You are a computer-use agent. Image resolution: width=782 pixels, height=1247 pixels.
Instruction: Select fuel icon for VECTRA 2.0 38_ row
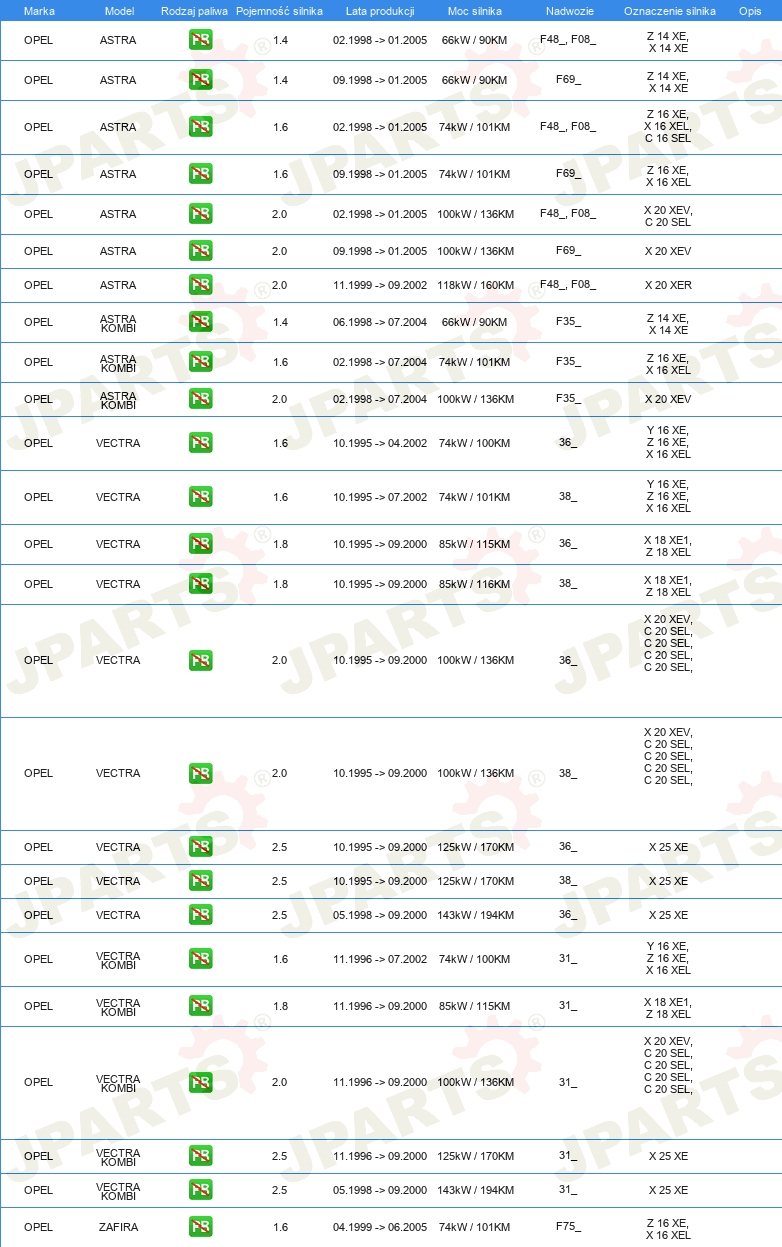(x=200, y=773)
